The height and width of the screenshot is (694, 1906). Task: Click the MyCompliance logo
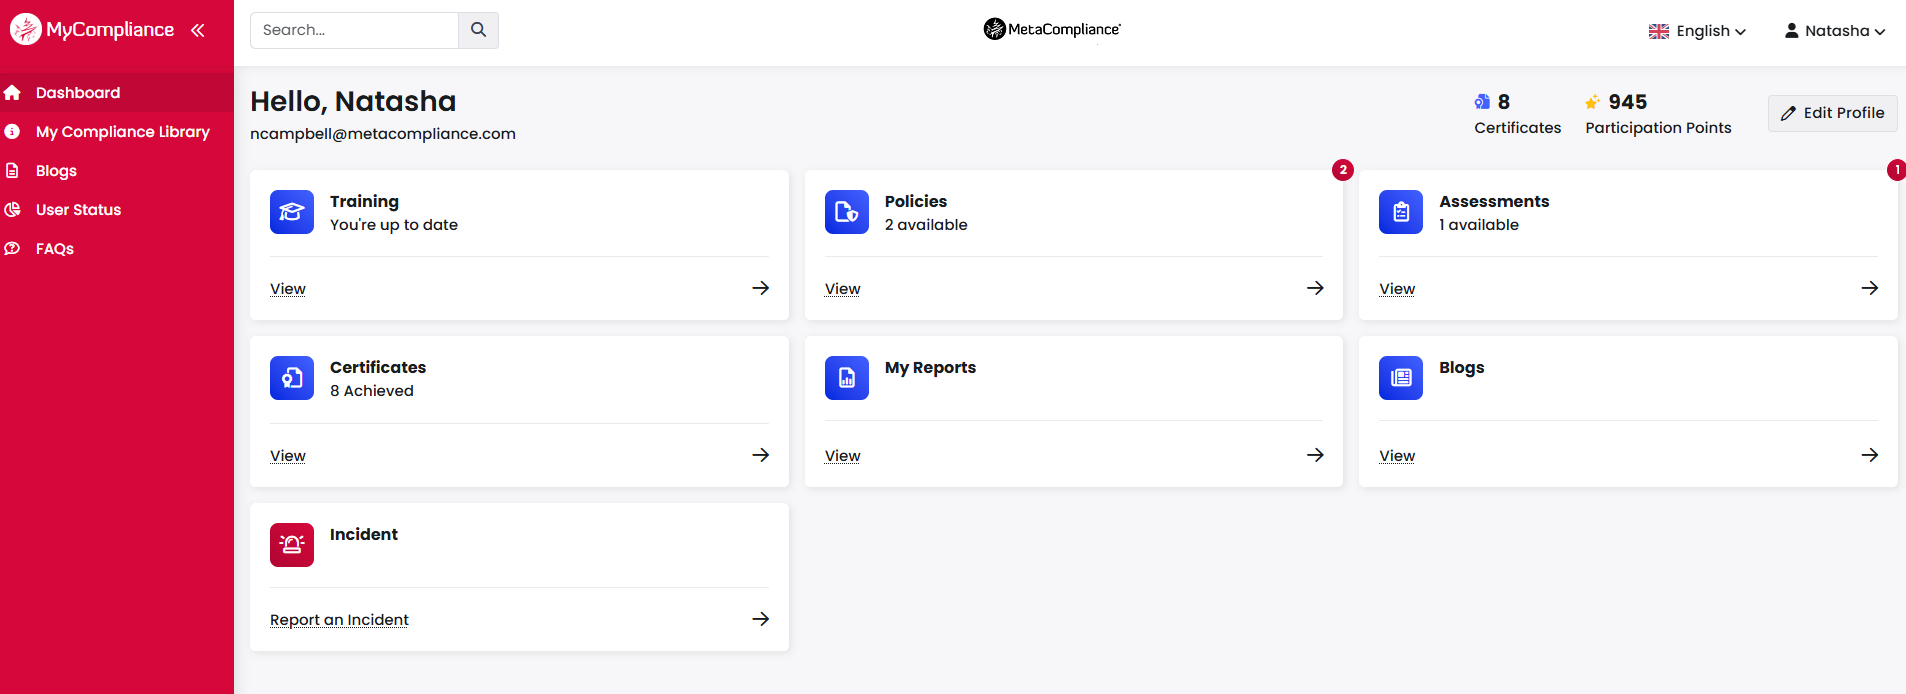pos(92,30)
